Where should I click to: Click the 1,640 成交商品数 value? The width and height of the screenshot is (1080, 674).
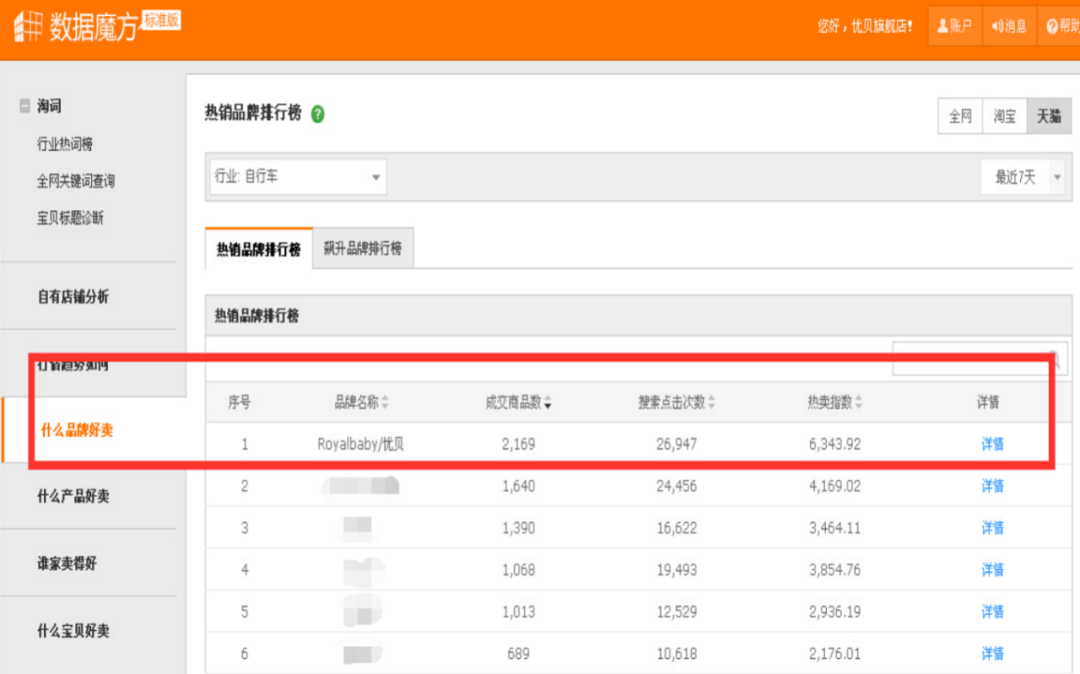tap(519, 486)
